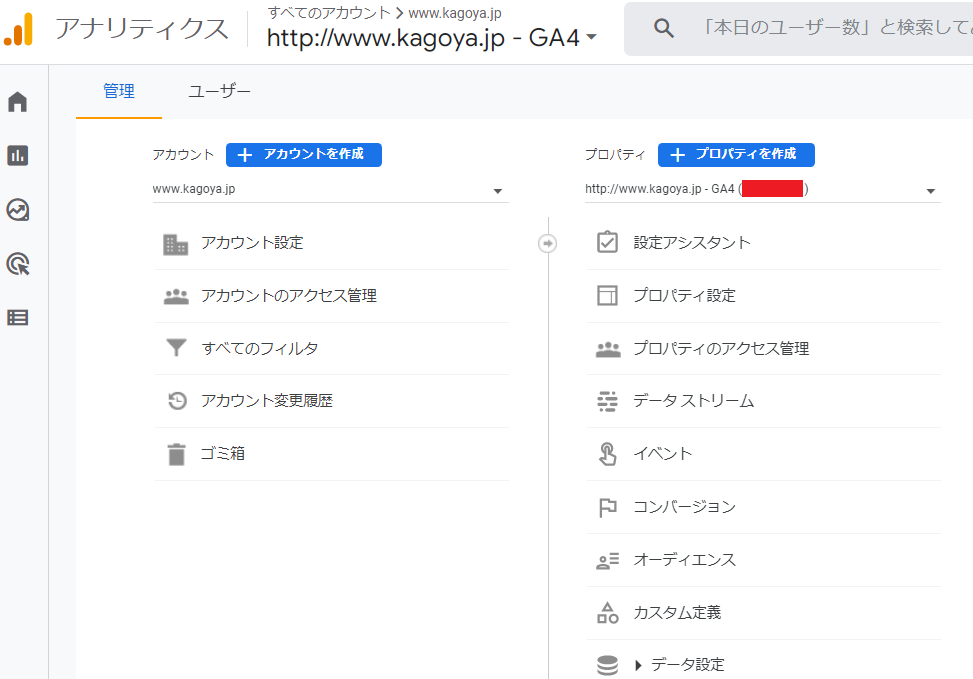The height and width of the screenshot is (679, 973).
Task: Open Advertising cursor-target icon in sidebar
Action: pos(17,264)
